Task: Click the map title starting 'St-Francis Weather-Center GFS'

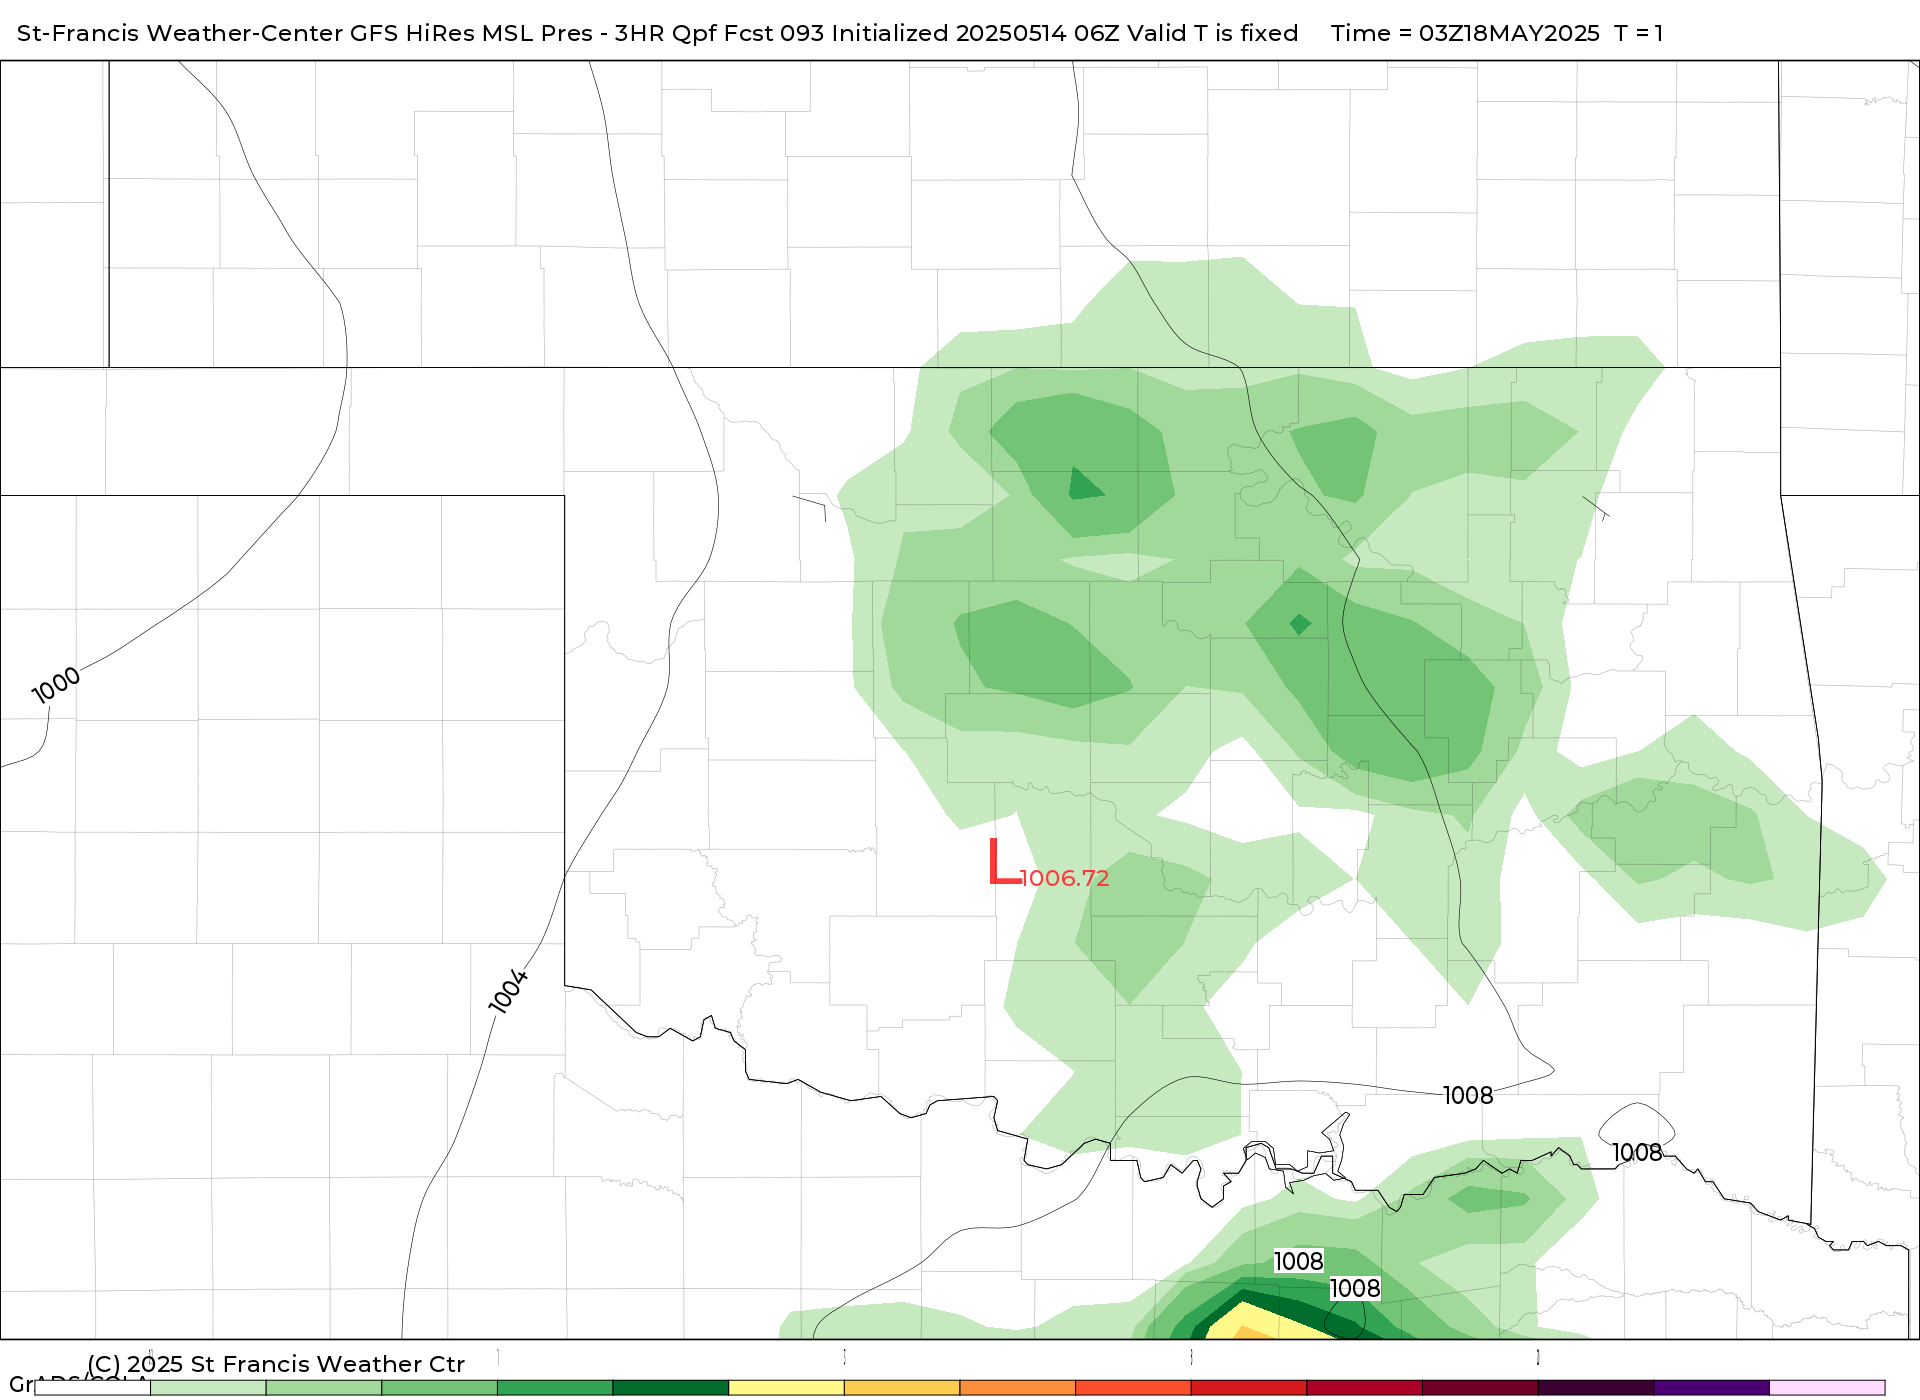Action: pyautogui.click(x=657, y=33)
